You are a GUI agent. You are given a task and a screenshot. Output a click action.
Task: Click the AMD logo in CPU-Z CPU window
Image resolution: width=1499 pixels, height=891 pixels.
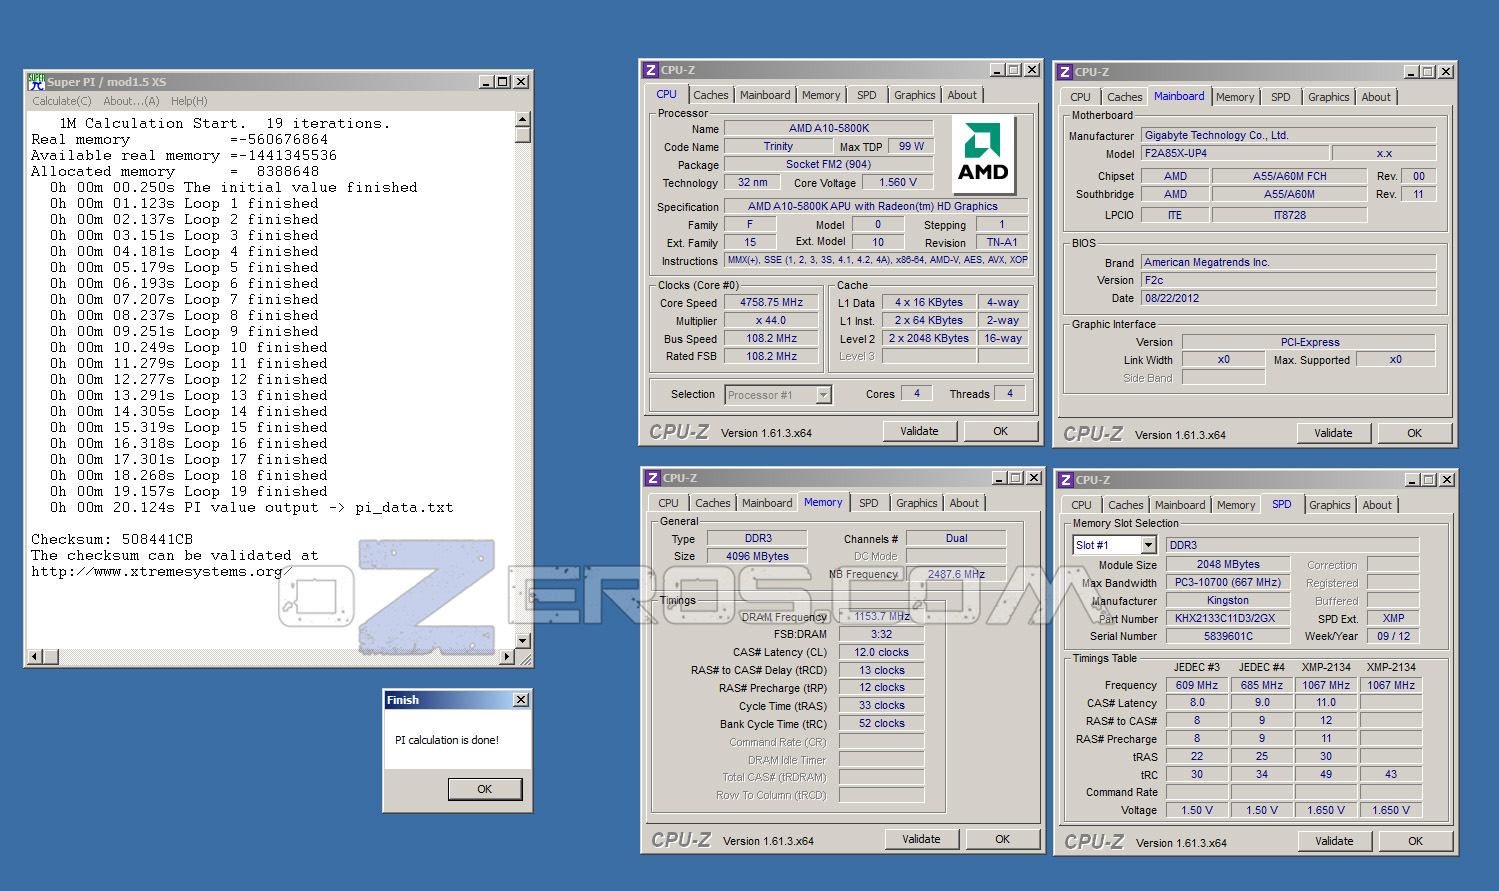click(983, 155)
